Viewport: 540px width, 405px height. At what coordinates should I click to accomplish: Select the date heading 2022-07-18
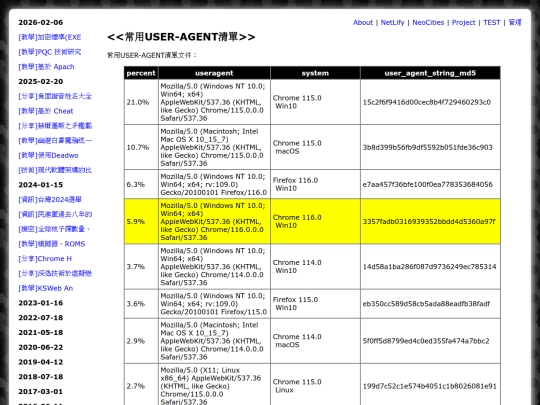coord(41,318)
